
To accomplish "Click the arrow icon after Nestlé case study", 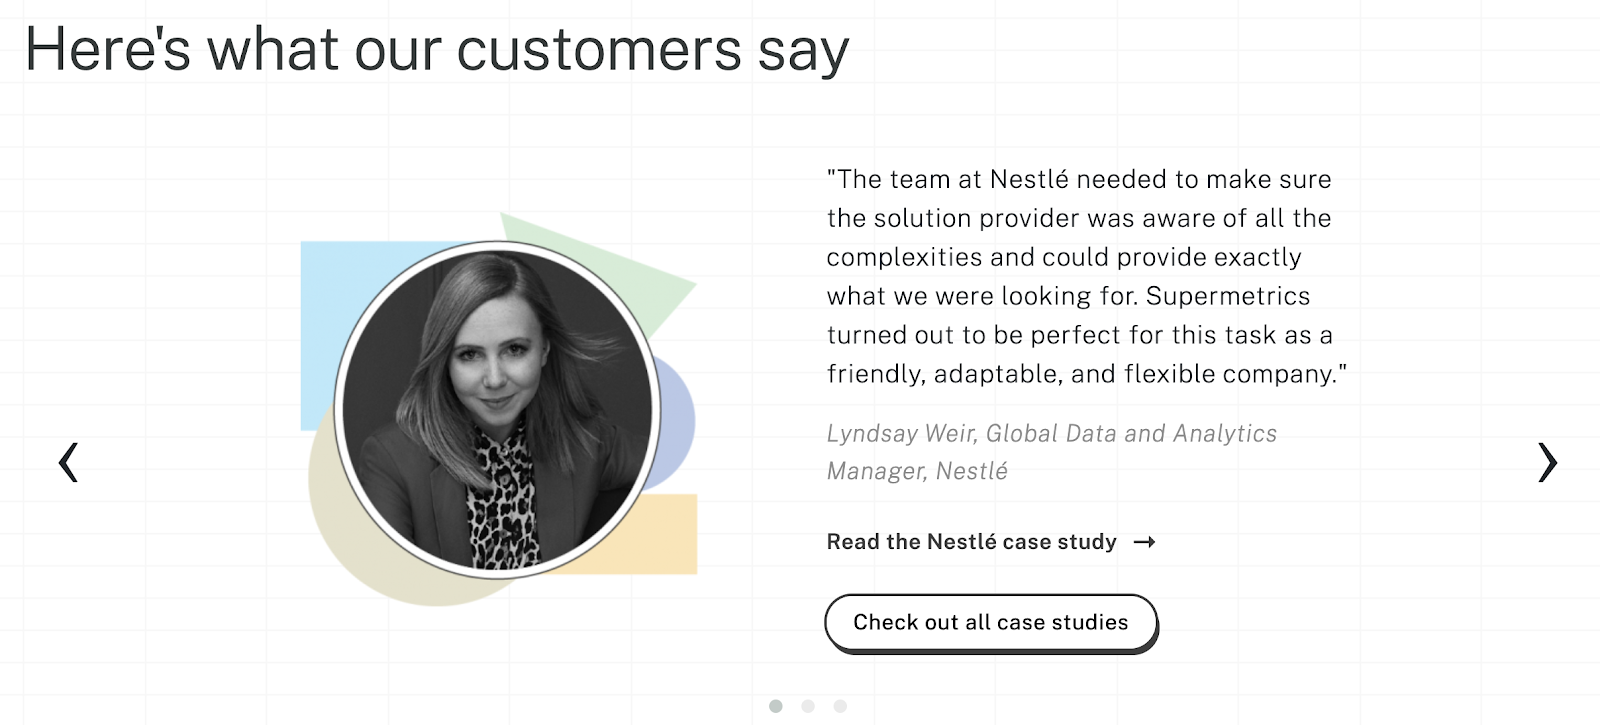I will click(x=1145, y=542).
